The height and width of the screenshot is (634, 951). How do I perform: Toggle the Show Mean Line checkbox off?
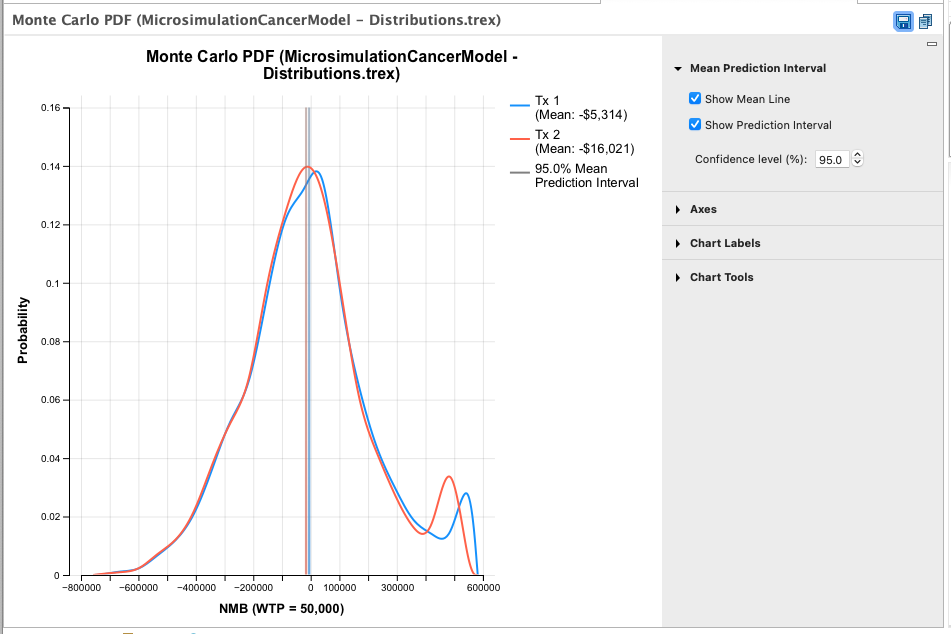(695, 97)
